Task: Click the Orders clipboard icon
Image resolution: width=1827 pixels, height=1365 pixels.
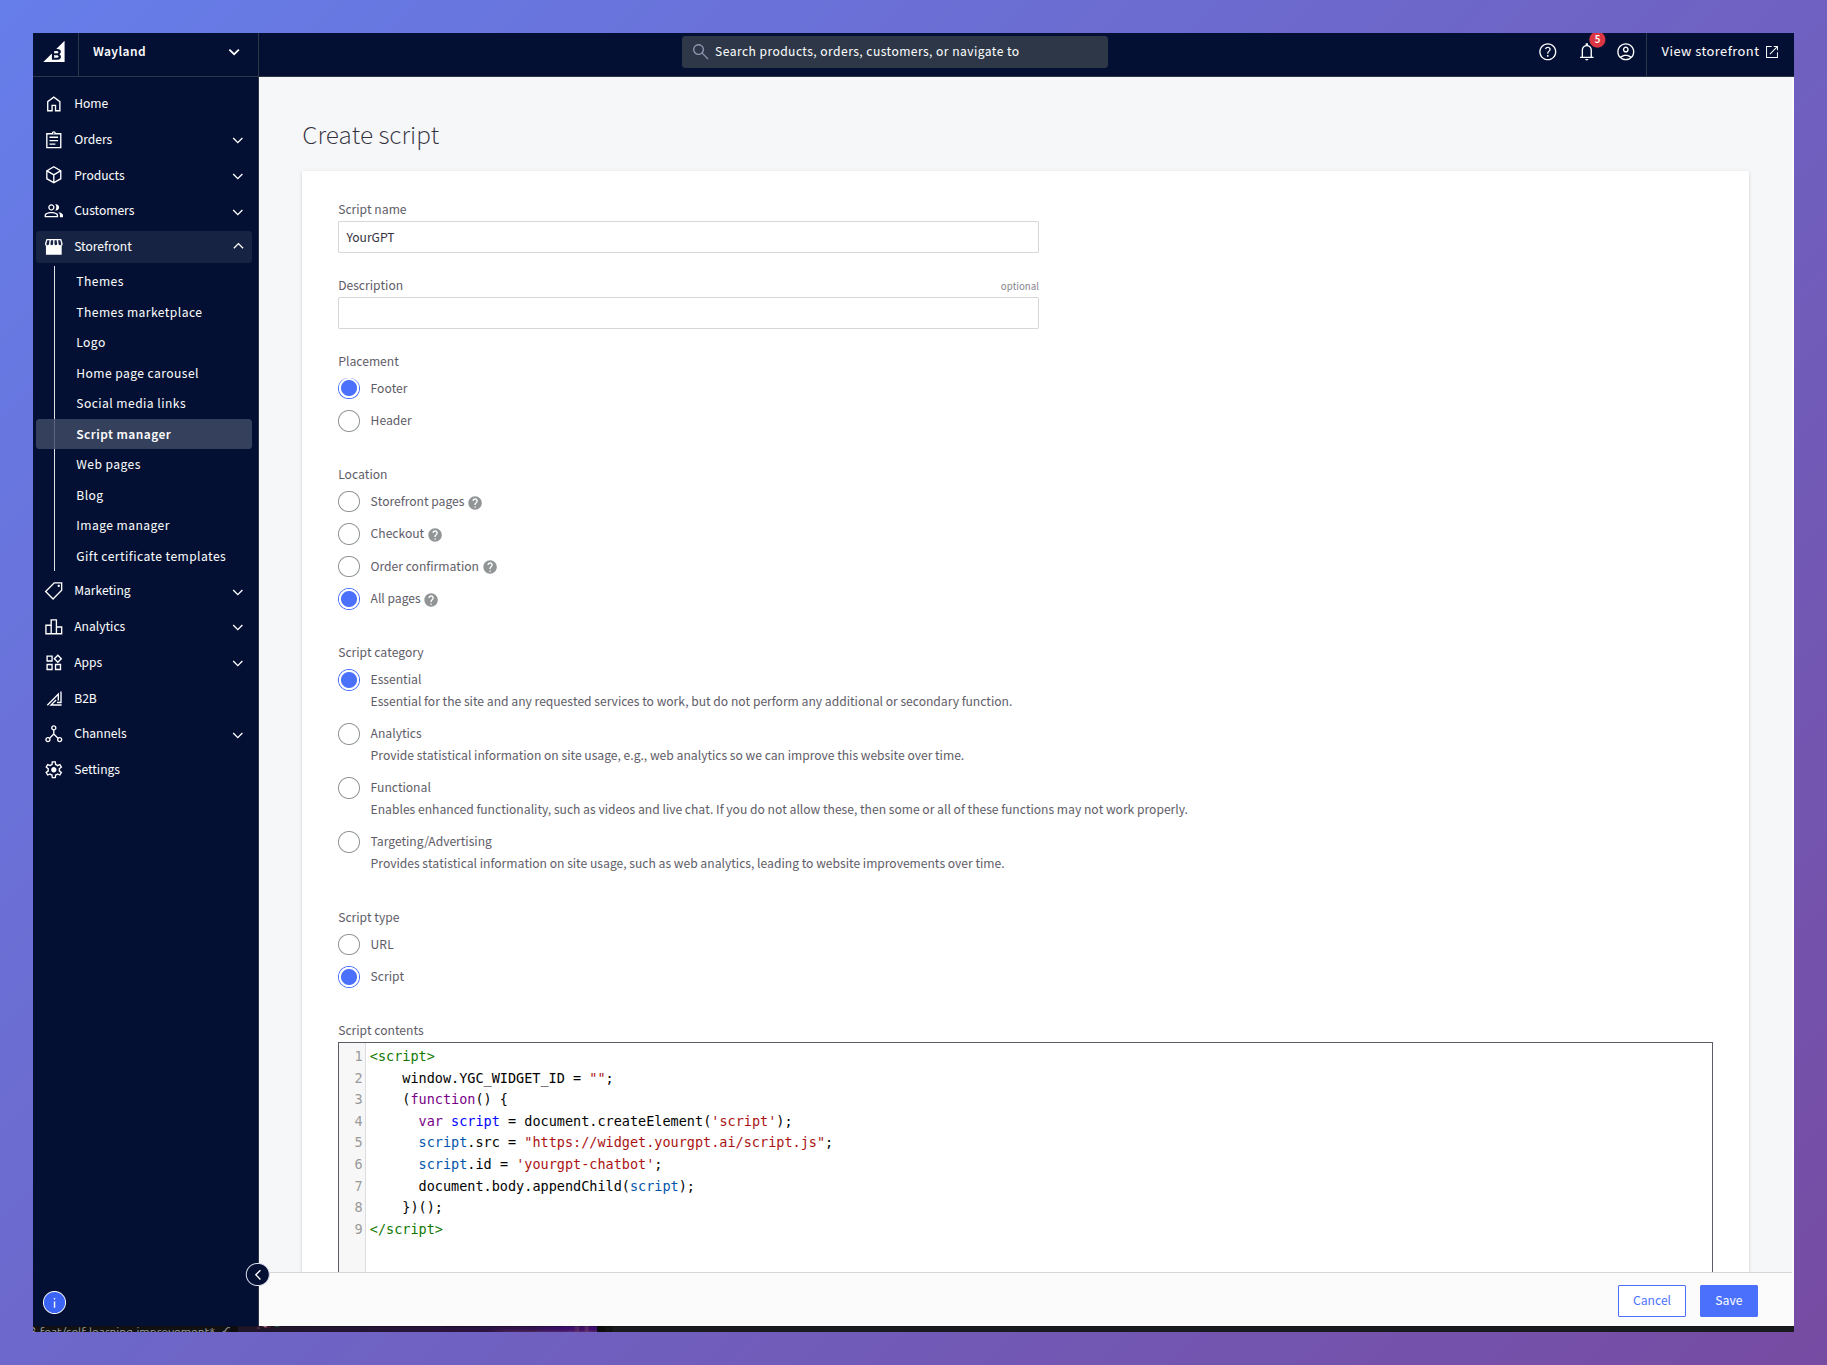Action: tap(54, 140)
